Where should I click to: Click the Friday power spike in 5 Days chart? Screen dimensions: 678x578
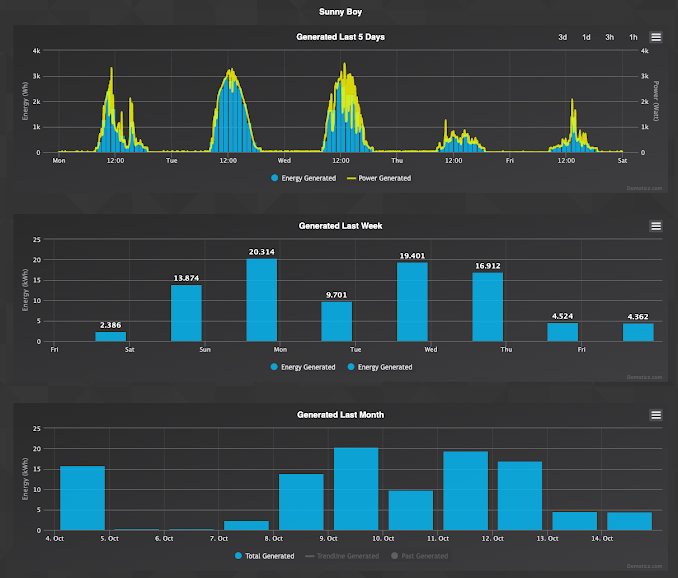coord(572,100)
